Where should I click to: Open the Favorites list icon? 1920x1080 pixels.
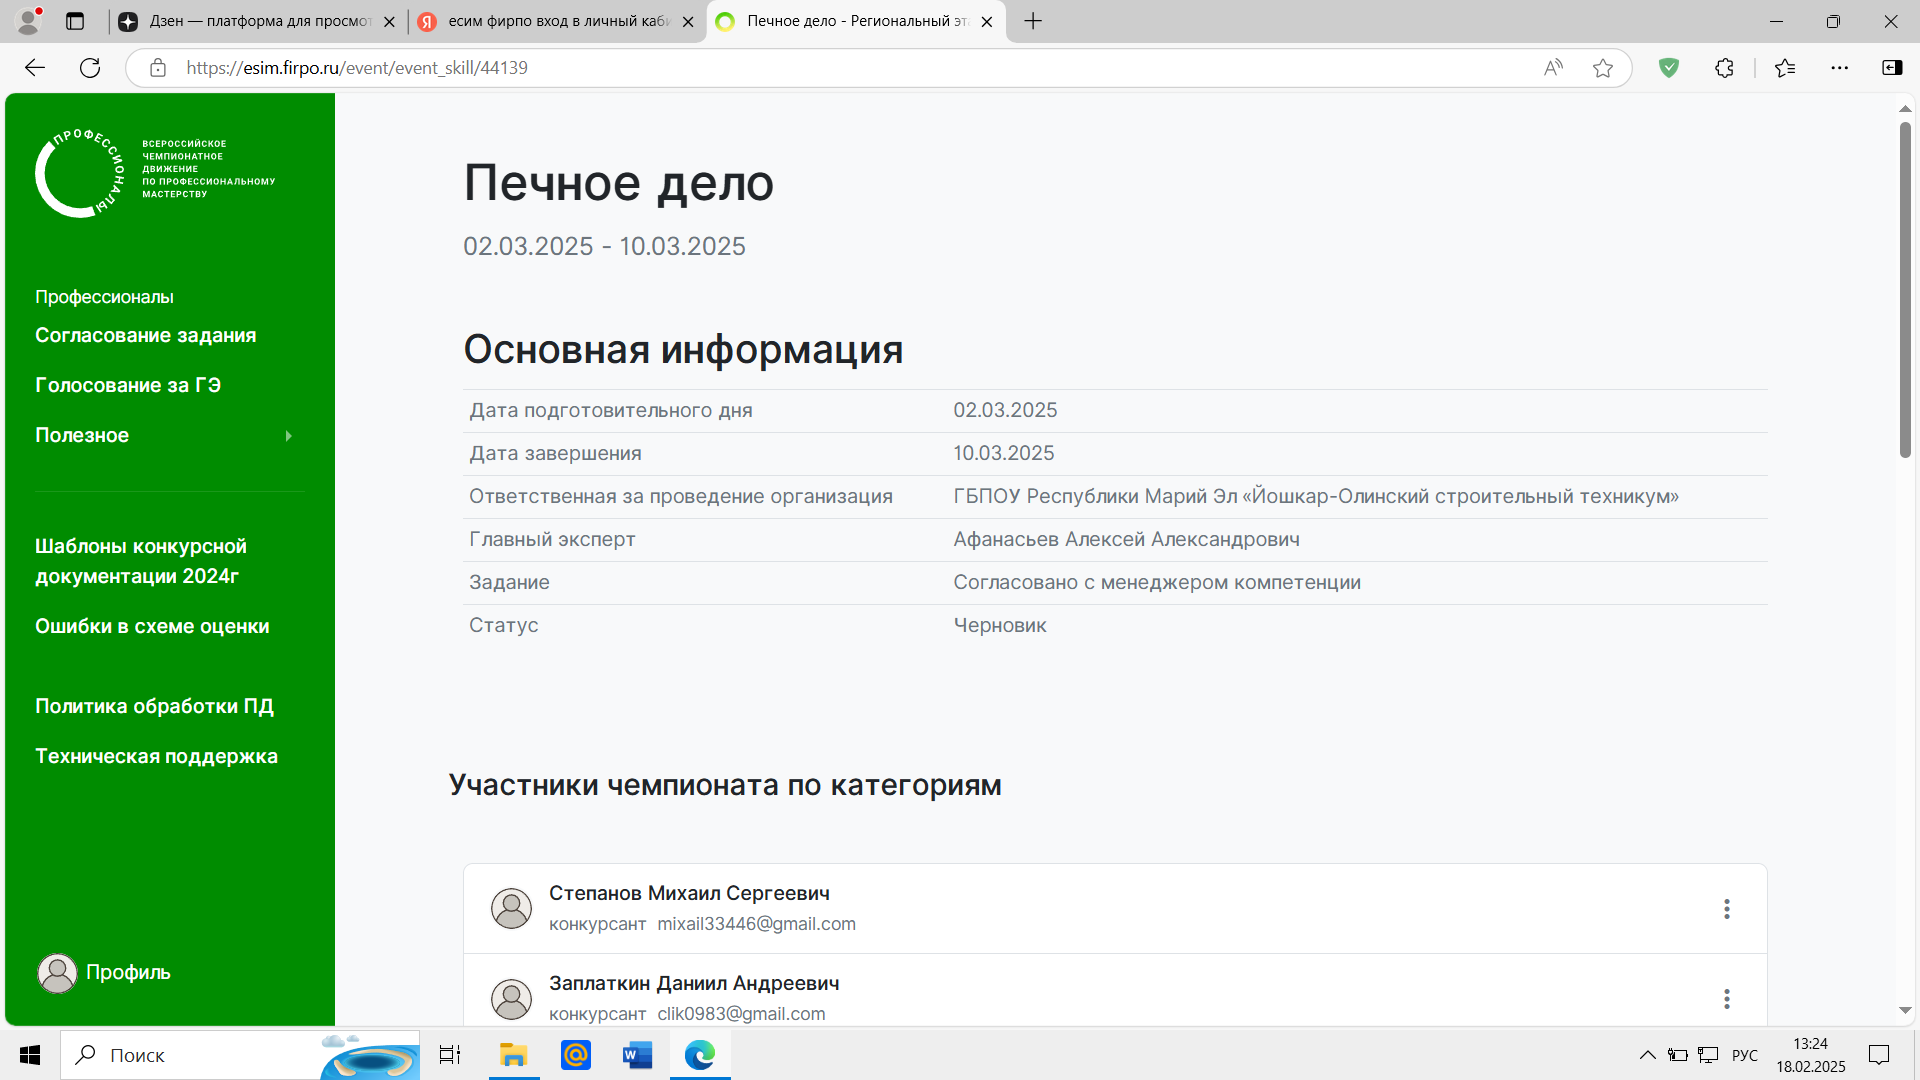coord(1785,67)
